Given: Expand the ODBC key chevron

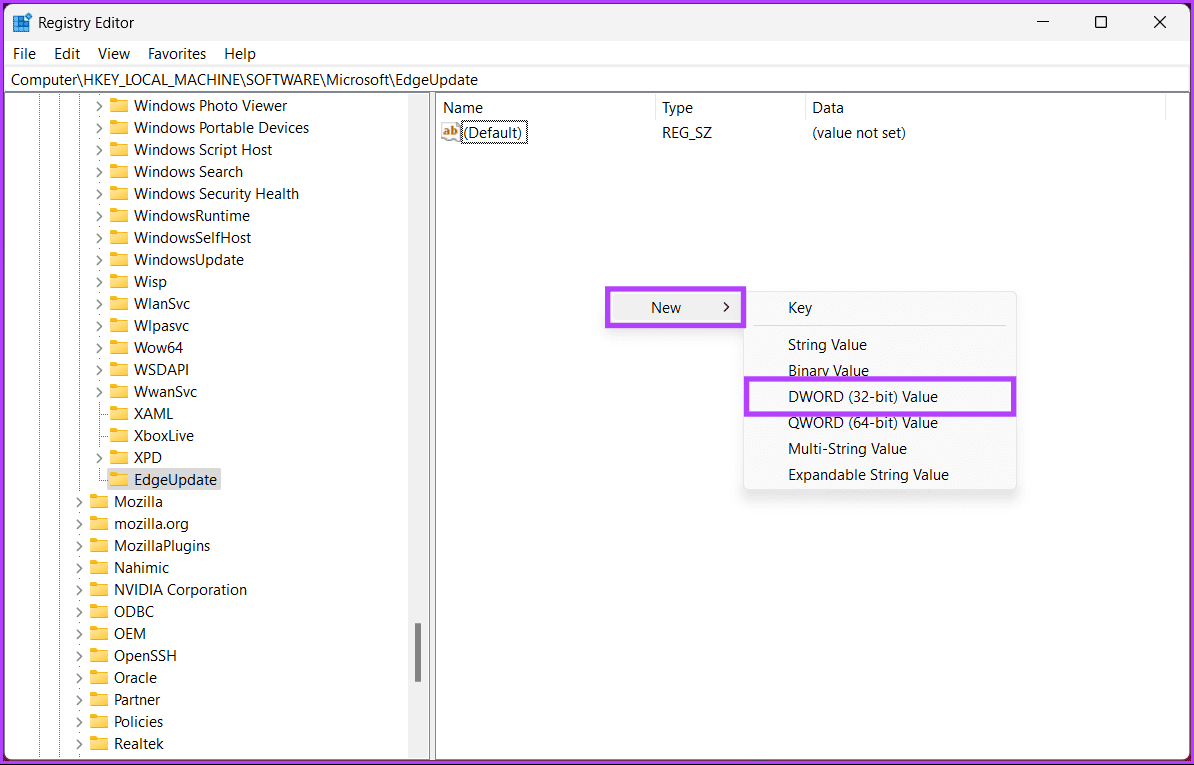Looking at the screenshot, I should (x=79, y=612).
